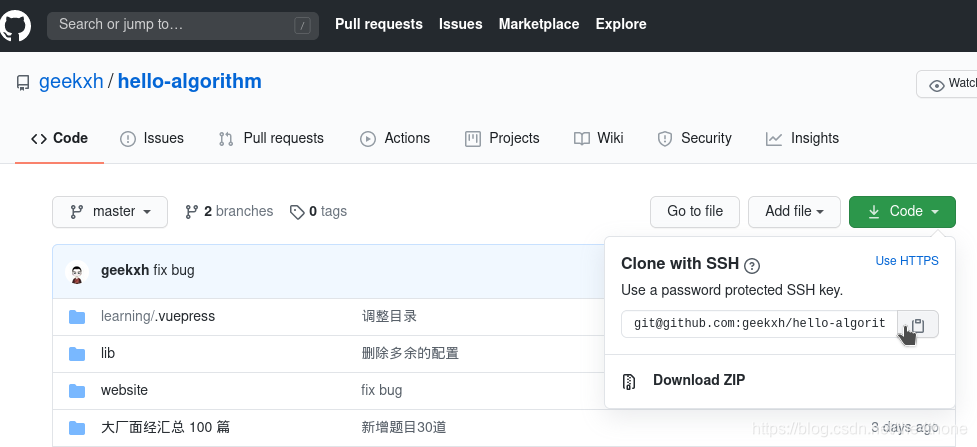The height and width of the screenshot is (447, 977).
Task: Focus the Search or jump to field
Action: coord(183,26)
